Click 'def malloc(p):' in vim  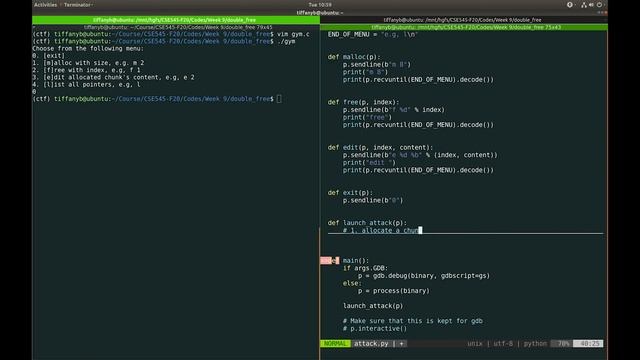tap(354, 57)
